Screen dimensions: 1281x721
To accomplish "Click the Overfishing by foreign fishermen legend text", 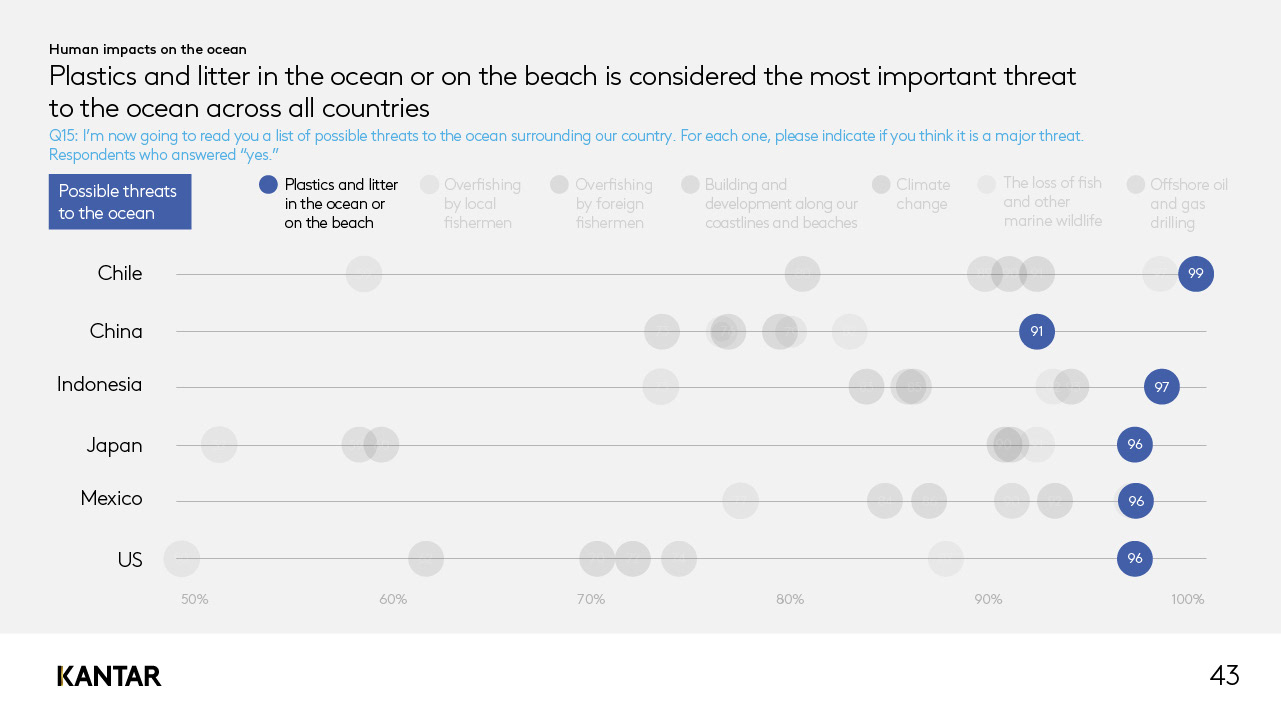I will coord(614,203).
